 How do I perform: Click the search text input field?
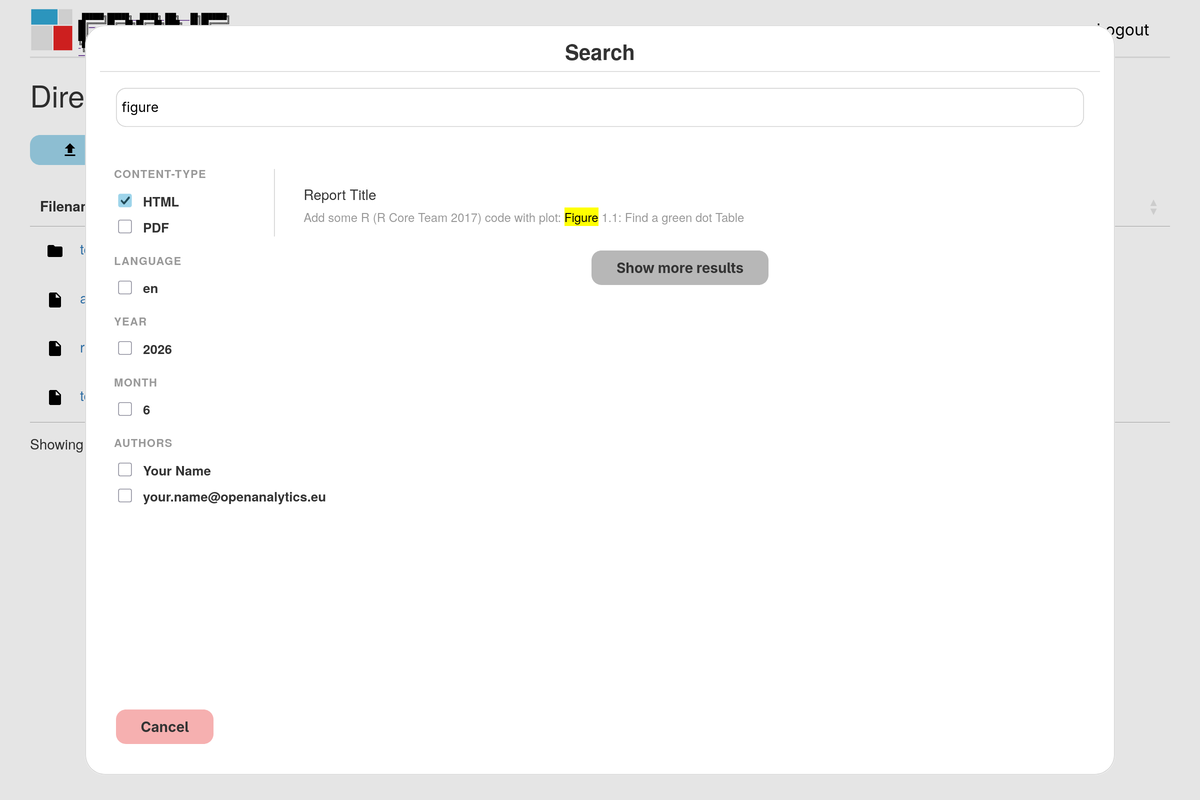pos(600,107)
